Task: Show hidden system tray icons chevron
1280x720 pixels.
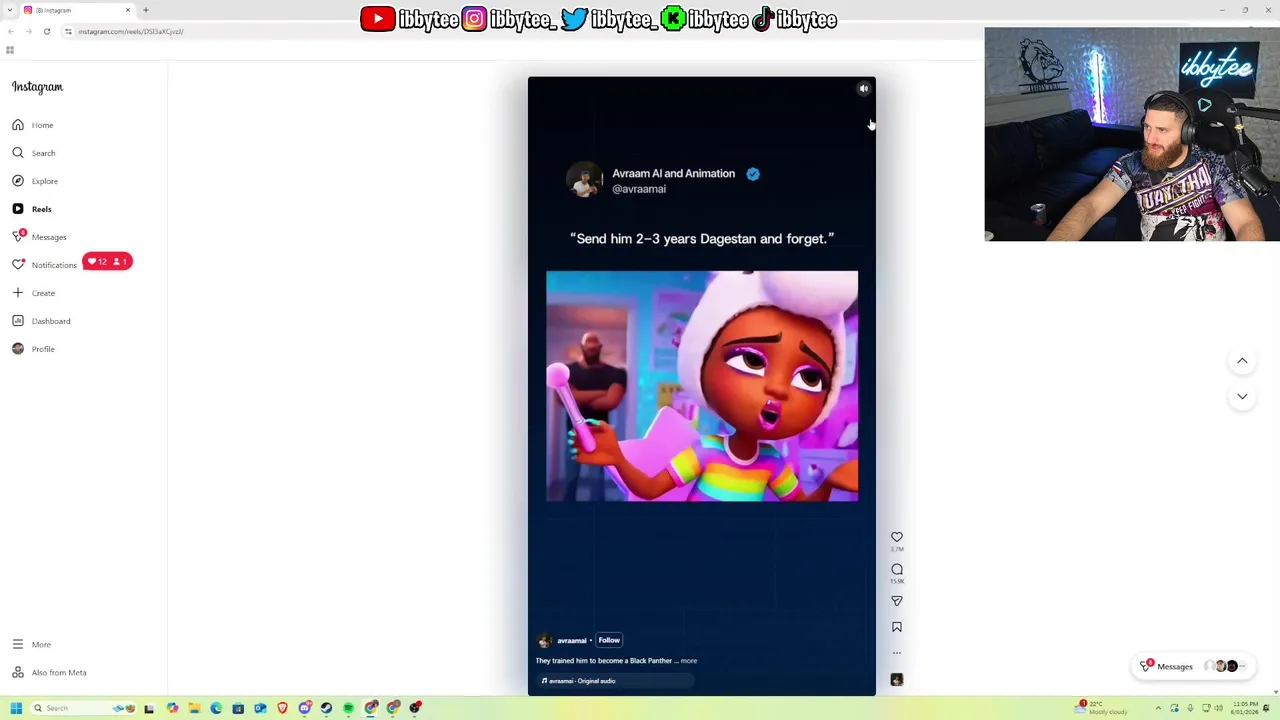Action: (x=1158, y=708)
